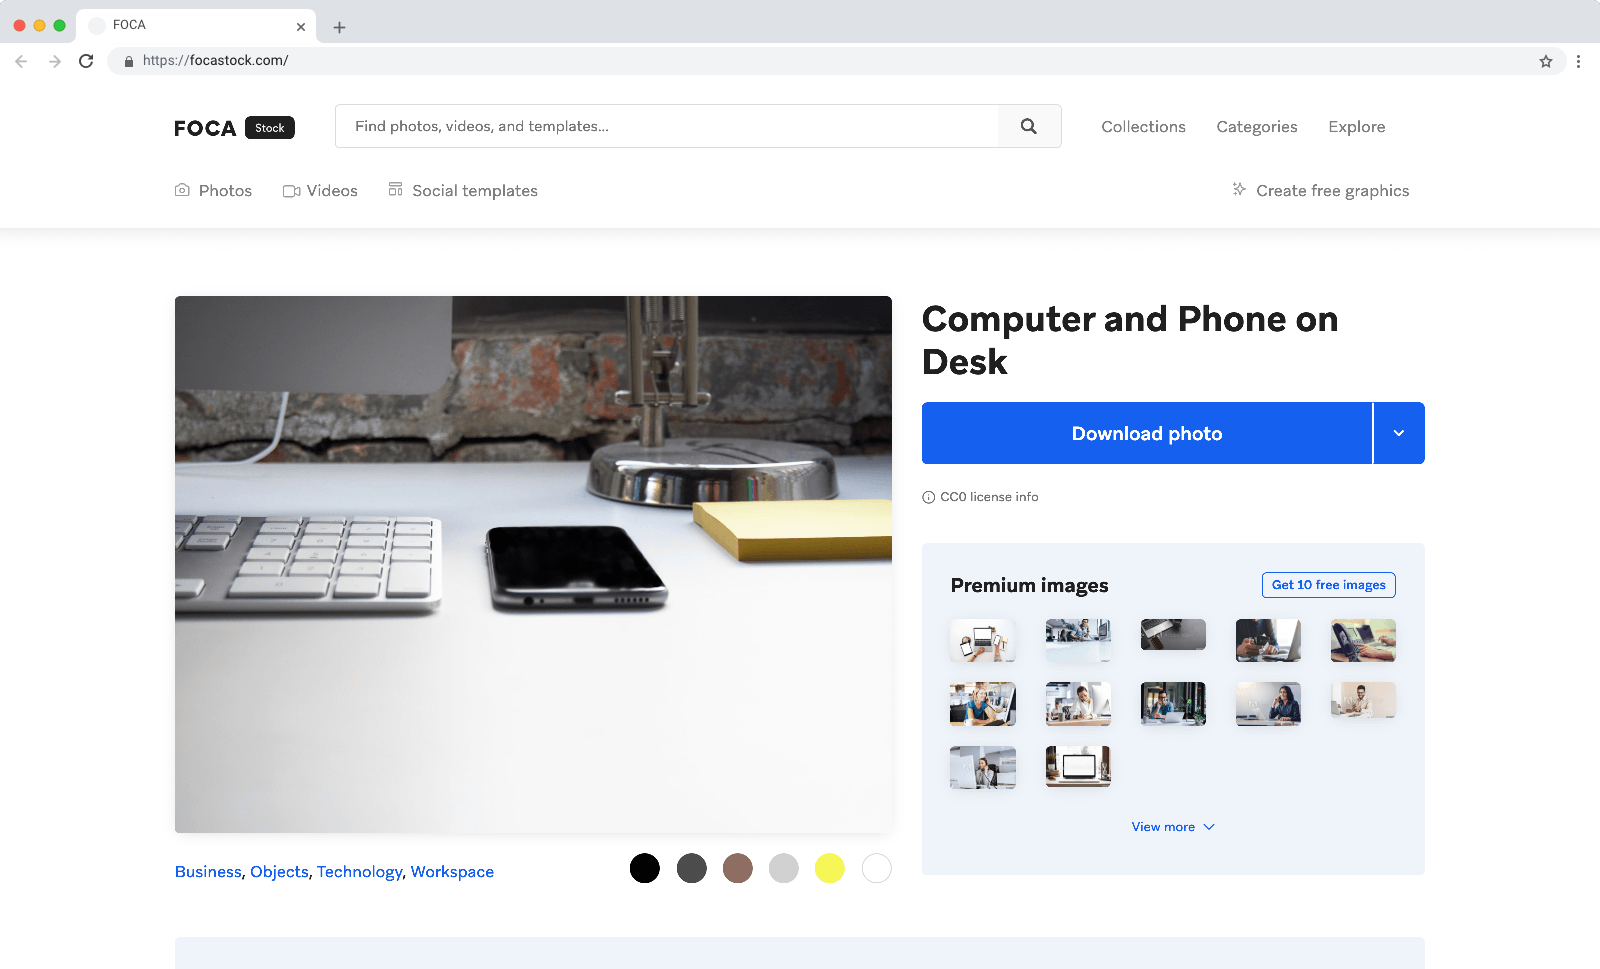Open the browser three-dot menu
The width and height of the screenshot is (1600, 969).
[x=1578, y=61]
